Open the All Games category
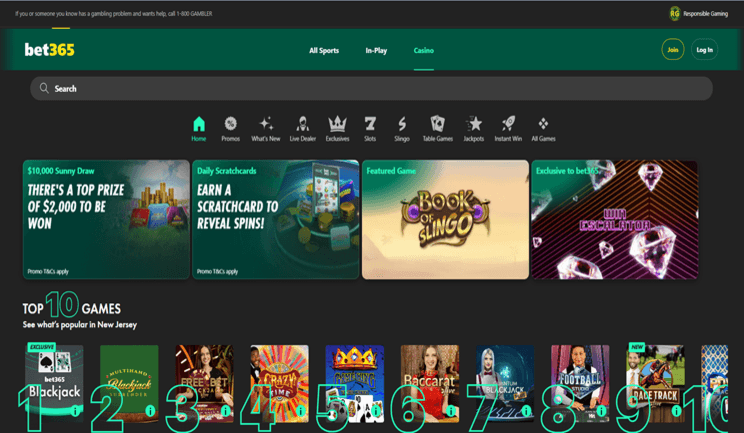Screen dimensions: 744x433 pyautogui.click(x=543, y=129)
